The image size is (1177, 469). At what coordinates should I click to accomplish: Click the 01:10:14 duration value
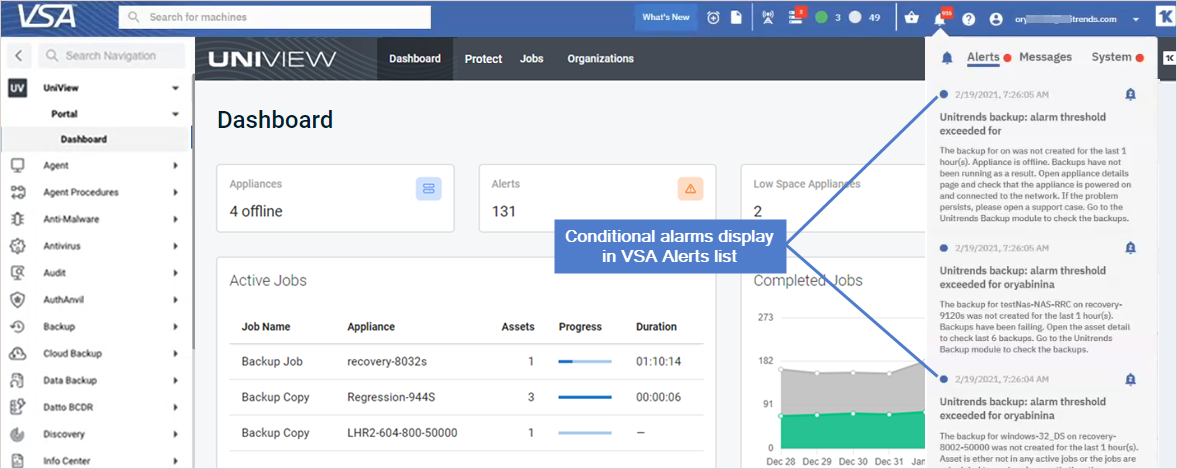click(658, 362)
